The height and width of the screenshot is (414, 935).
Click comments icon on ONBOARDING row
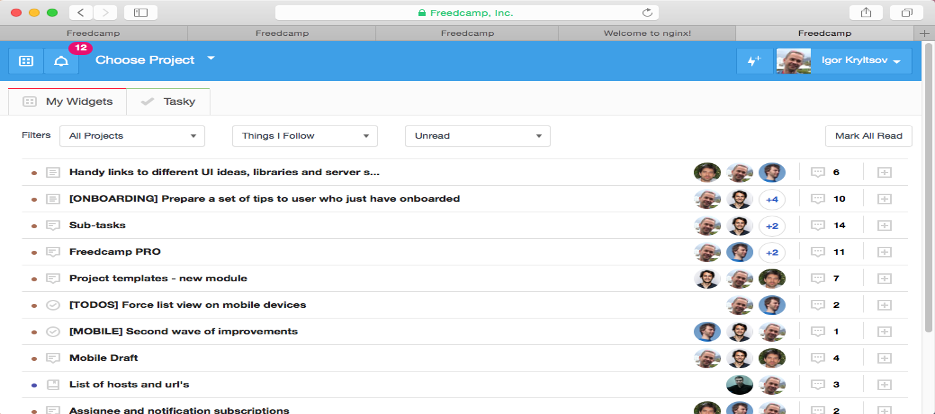[818, 199]
